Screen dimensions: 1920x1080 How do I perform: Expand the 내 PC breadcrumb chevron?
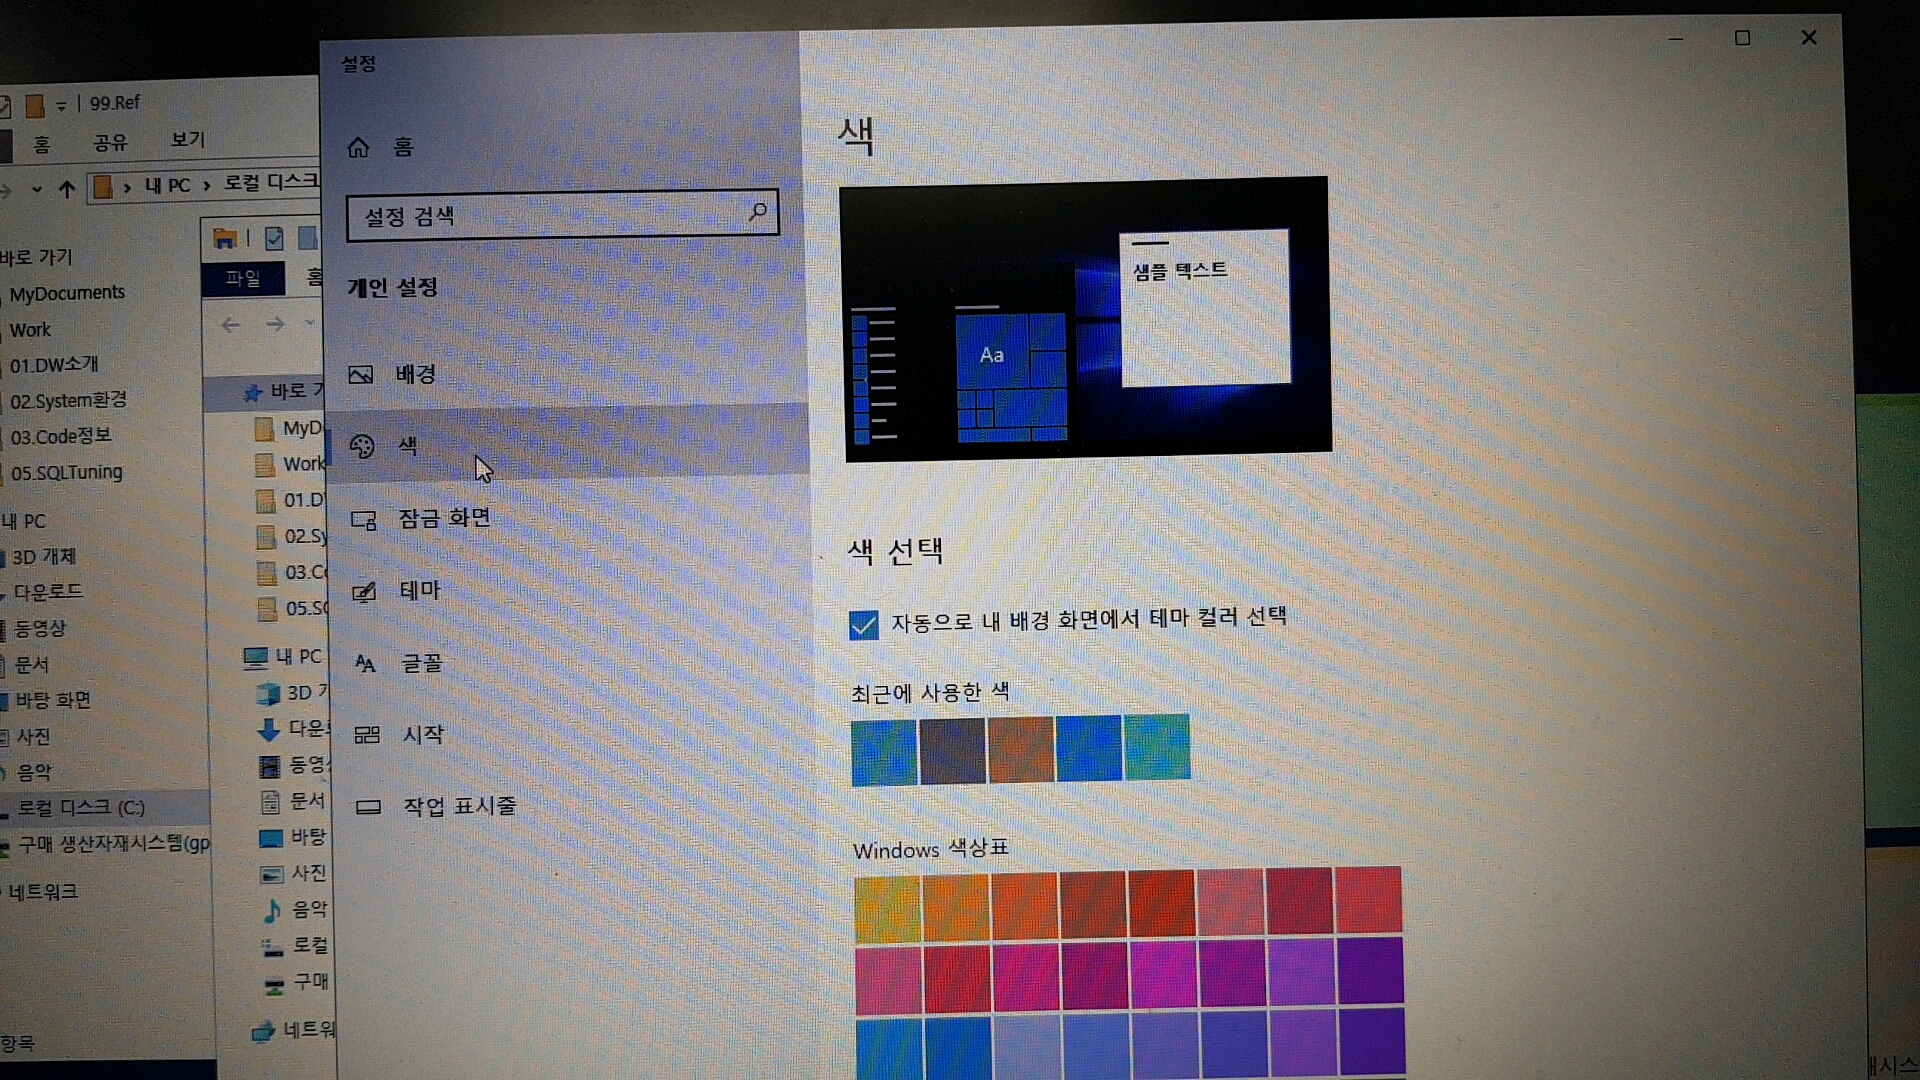(206, 185)
